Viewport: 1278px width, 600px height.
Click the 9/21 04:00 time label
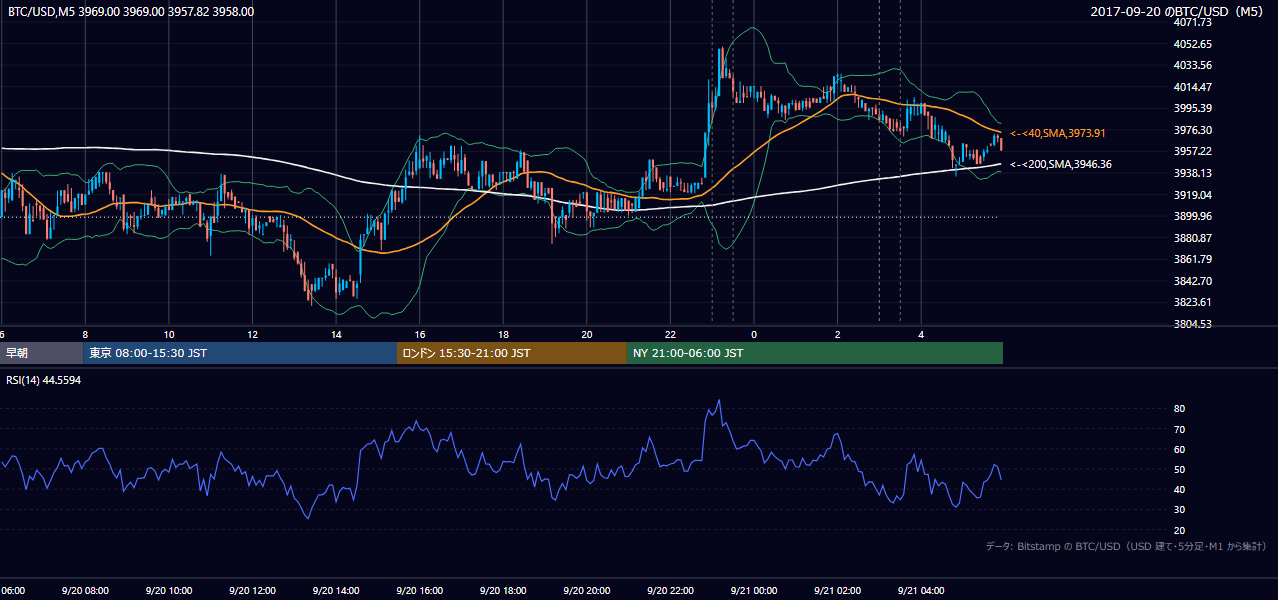(x=921, y=590)
